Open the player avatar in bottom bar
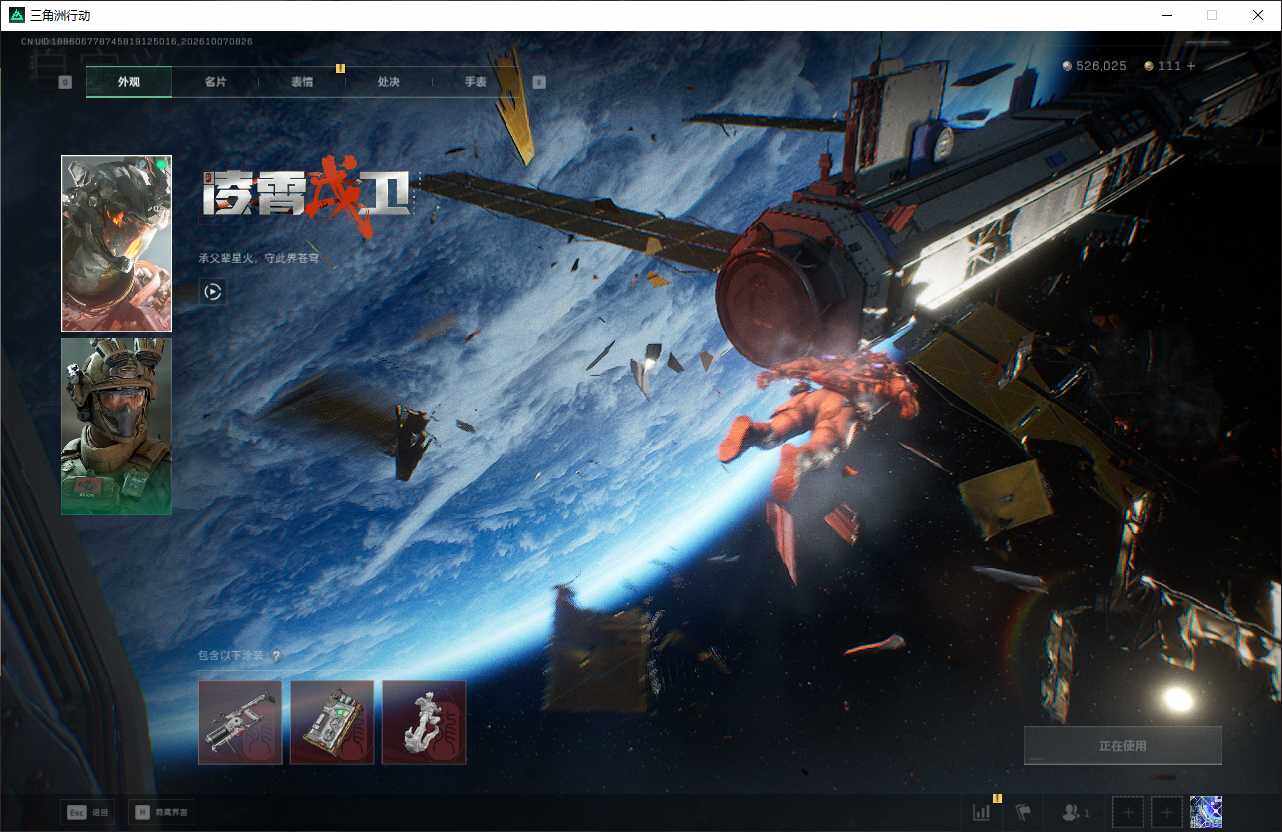The height and width of the screenshot is (832, 1282). click(x=1206, y=812)
